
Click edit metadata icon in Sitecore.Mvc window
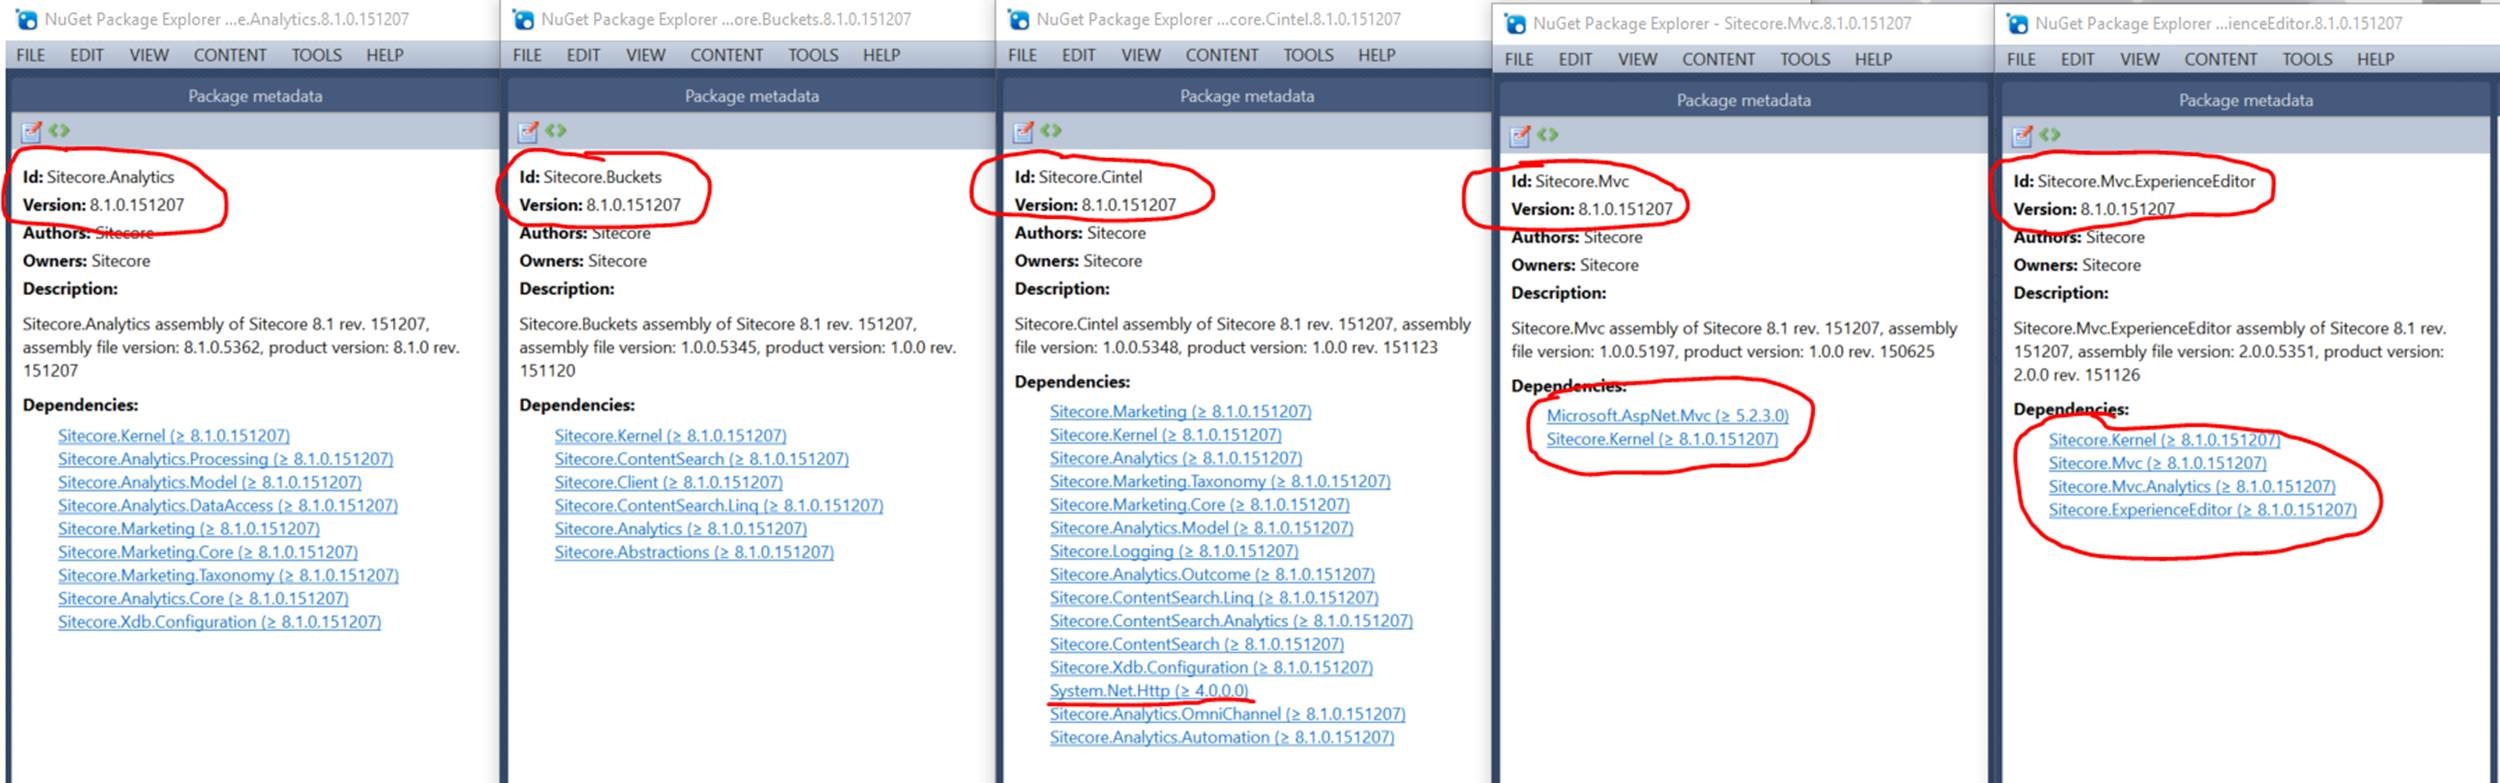pos(1520,135)
